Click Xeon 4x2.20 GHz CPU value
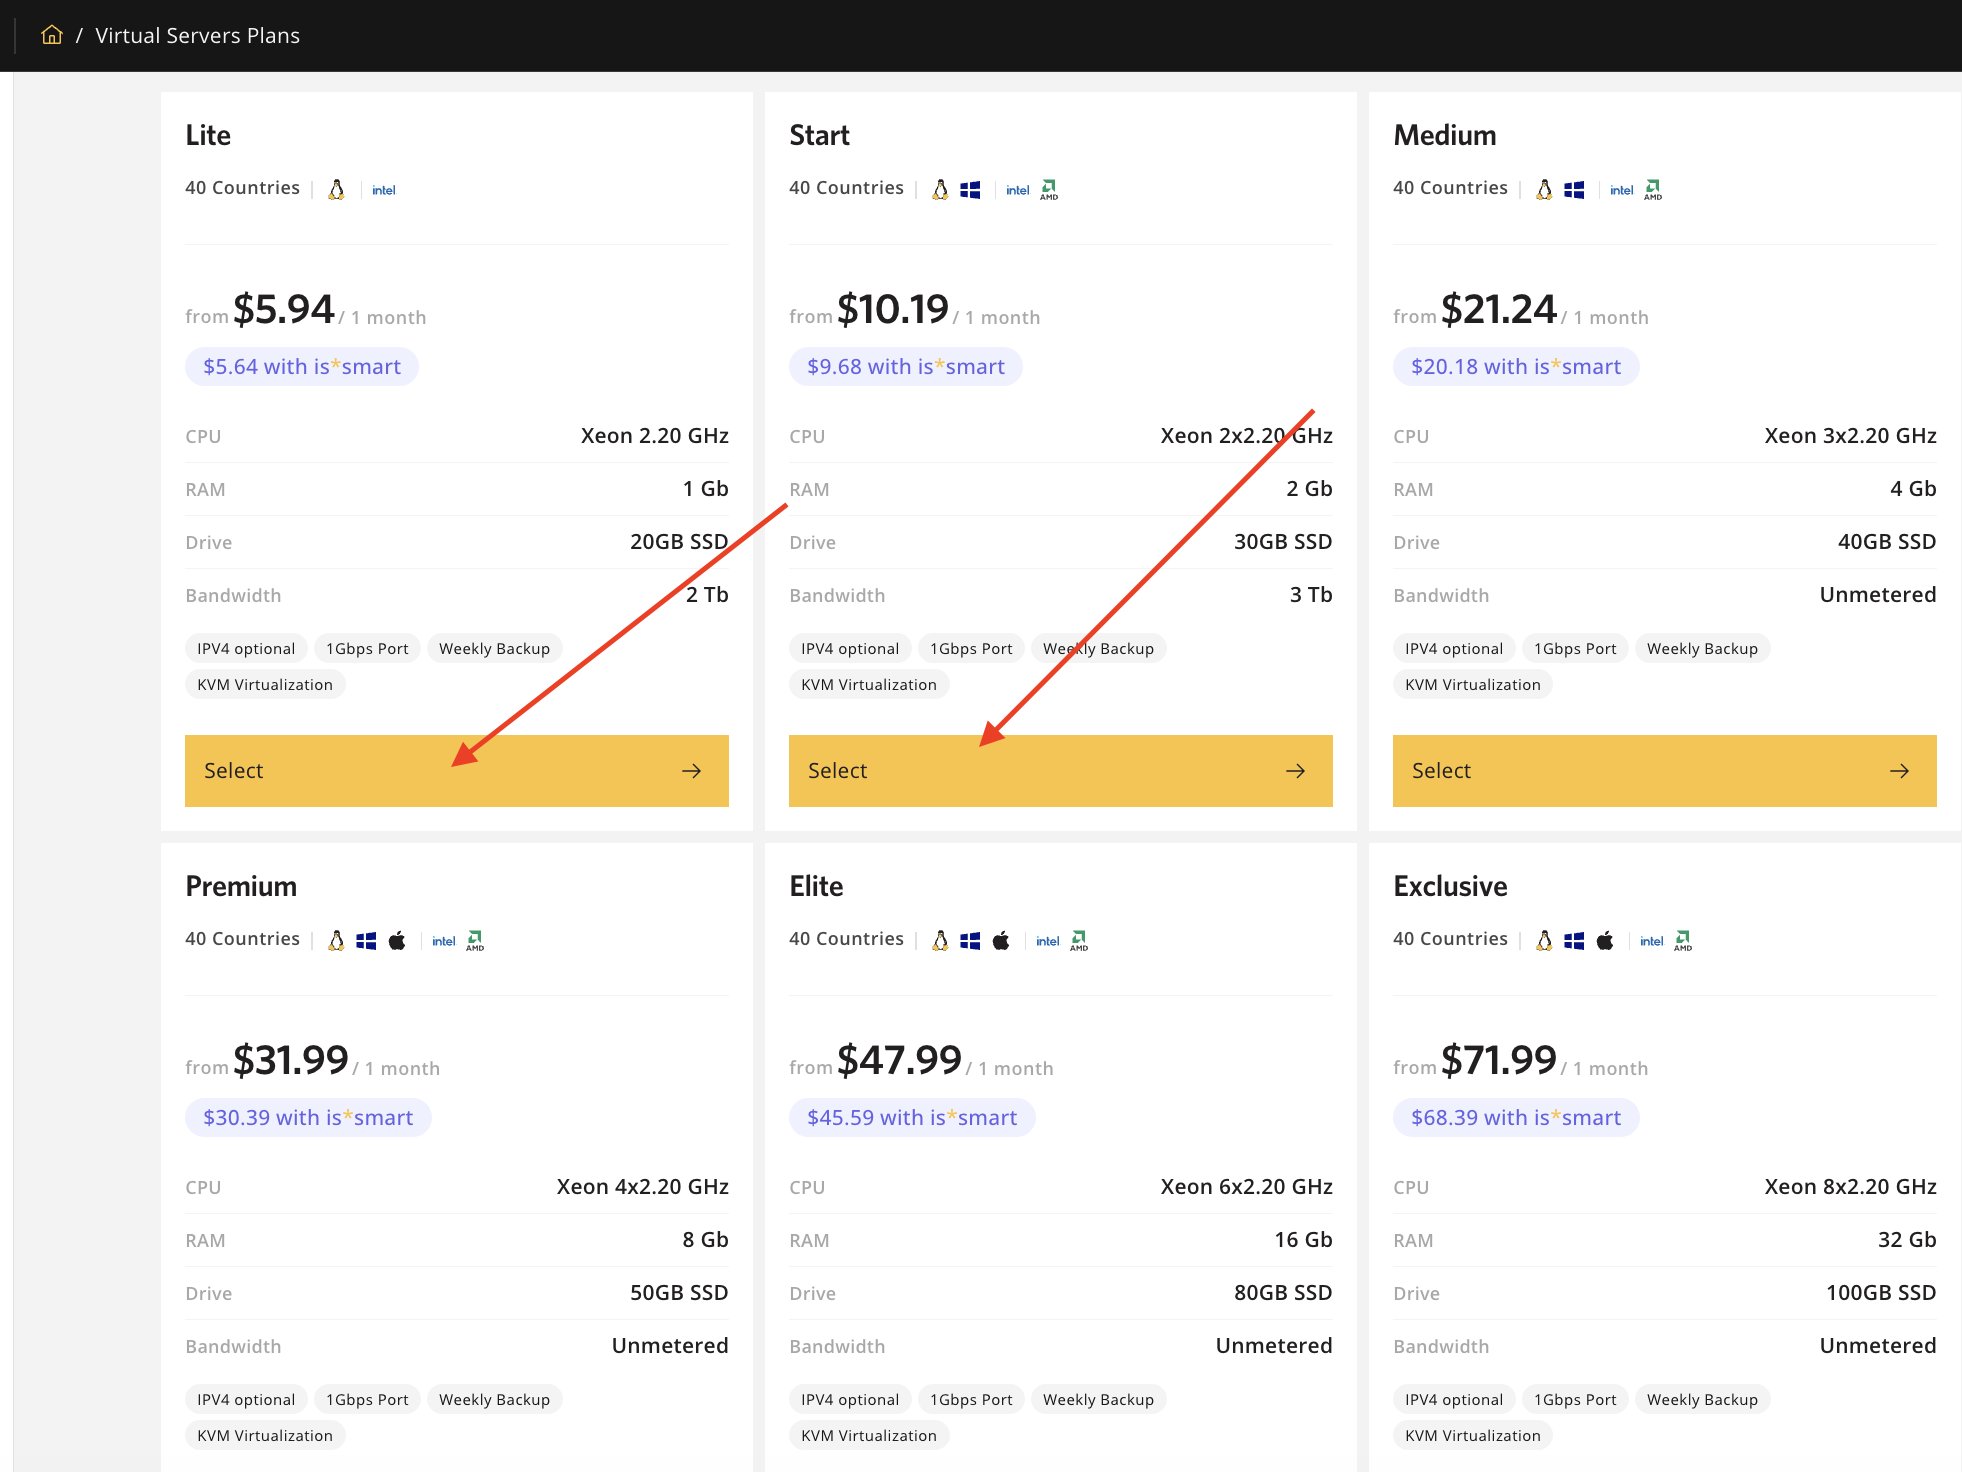1962x1472 pixels. pos(642,1187)
